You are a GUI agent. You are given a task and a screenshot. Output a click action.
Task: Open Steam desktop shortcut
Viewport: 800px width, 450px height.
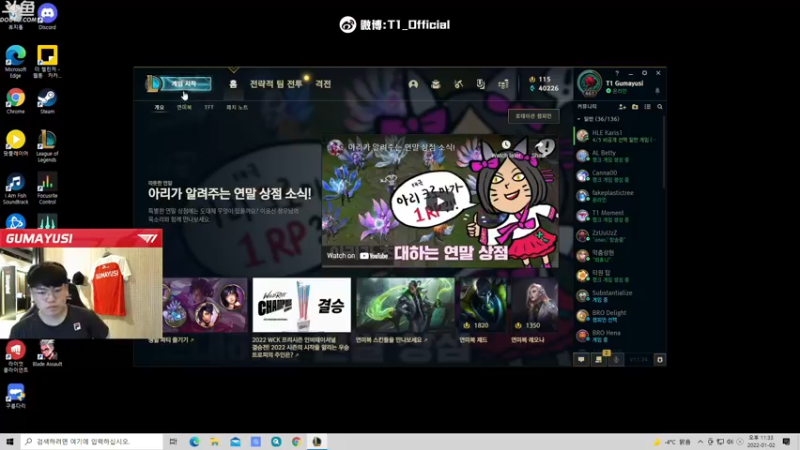(x=47, y=101)
